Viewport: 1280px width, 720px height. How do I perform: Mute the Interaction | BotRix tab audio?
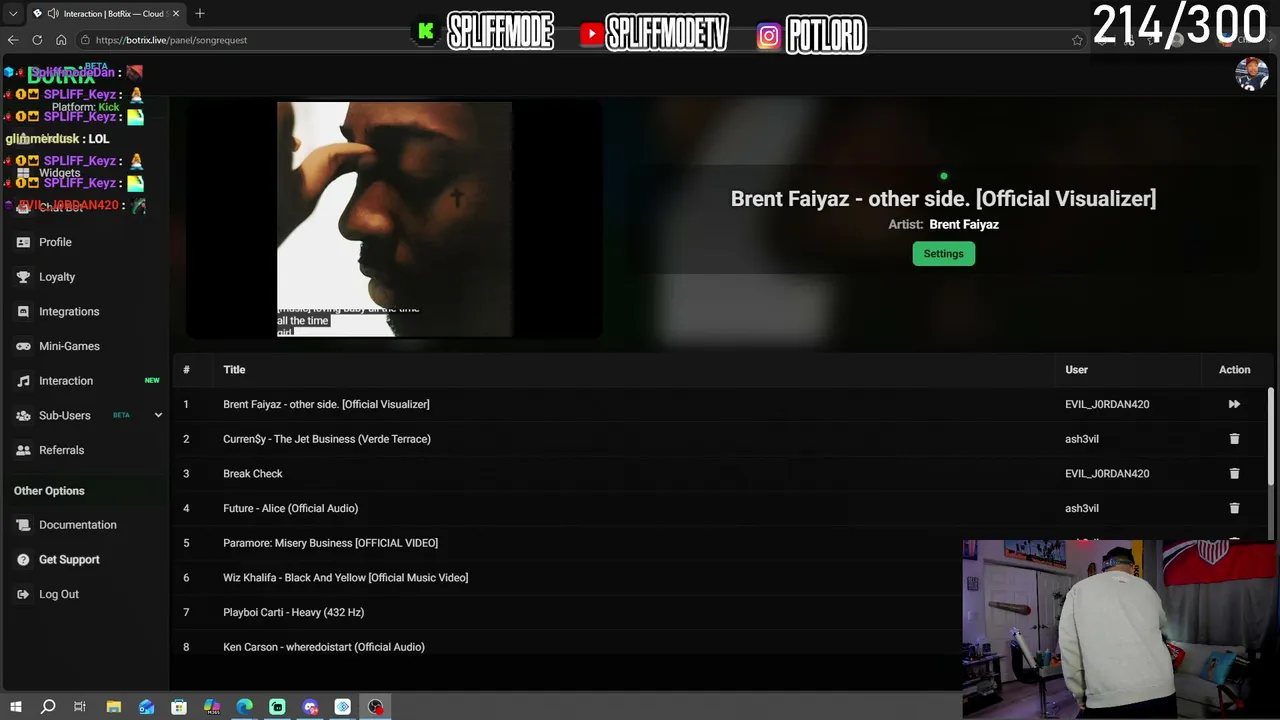[x=52, y=14]
